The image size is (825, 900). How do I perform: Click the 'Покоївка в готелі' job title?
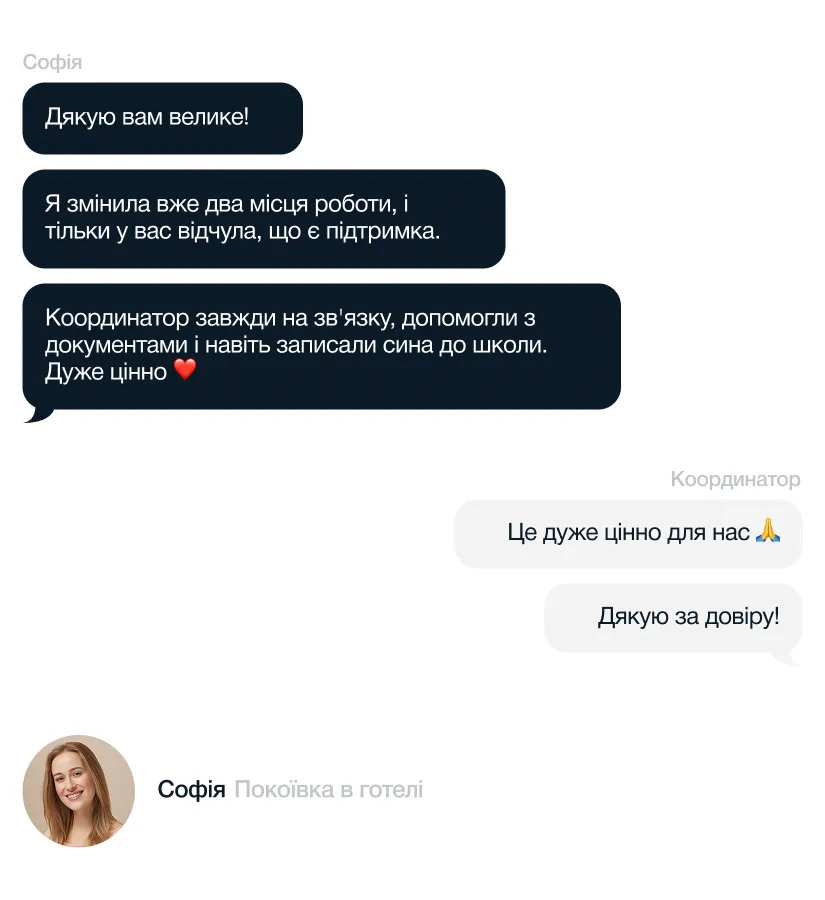[x=328, y=789]
